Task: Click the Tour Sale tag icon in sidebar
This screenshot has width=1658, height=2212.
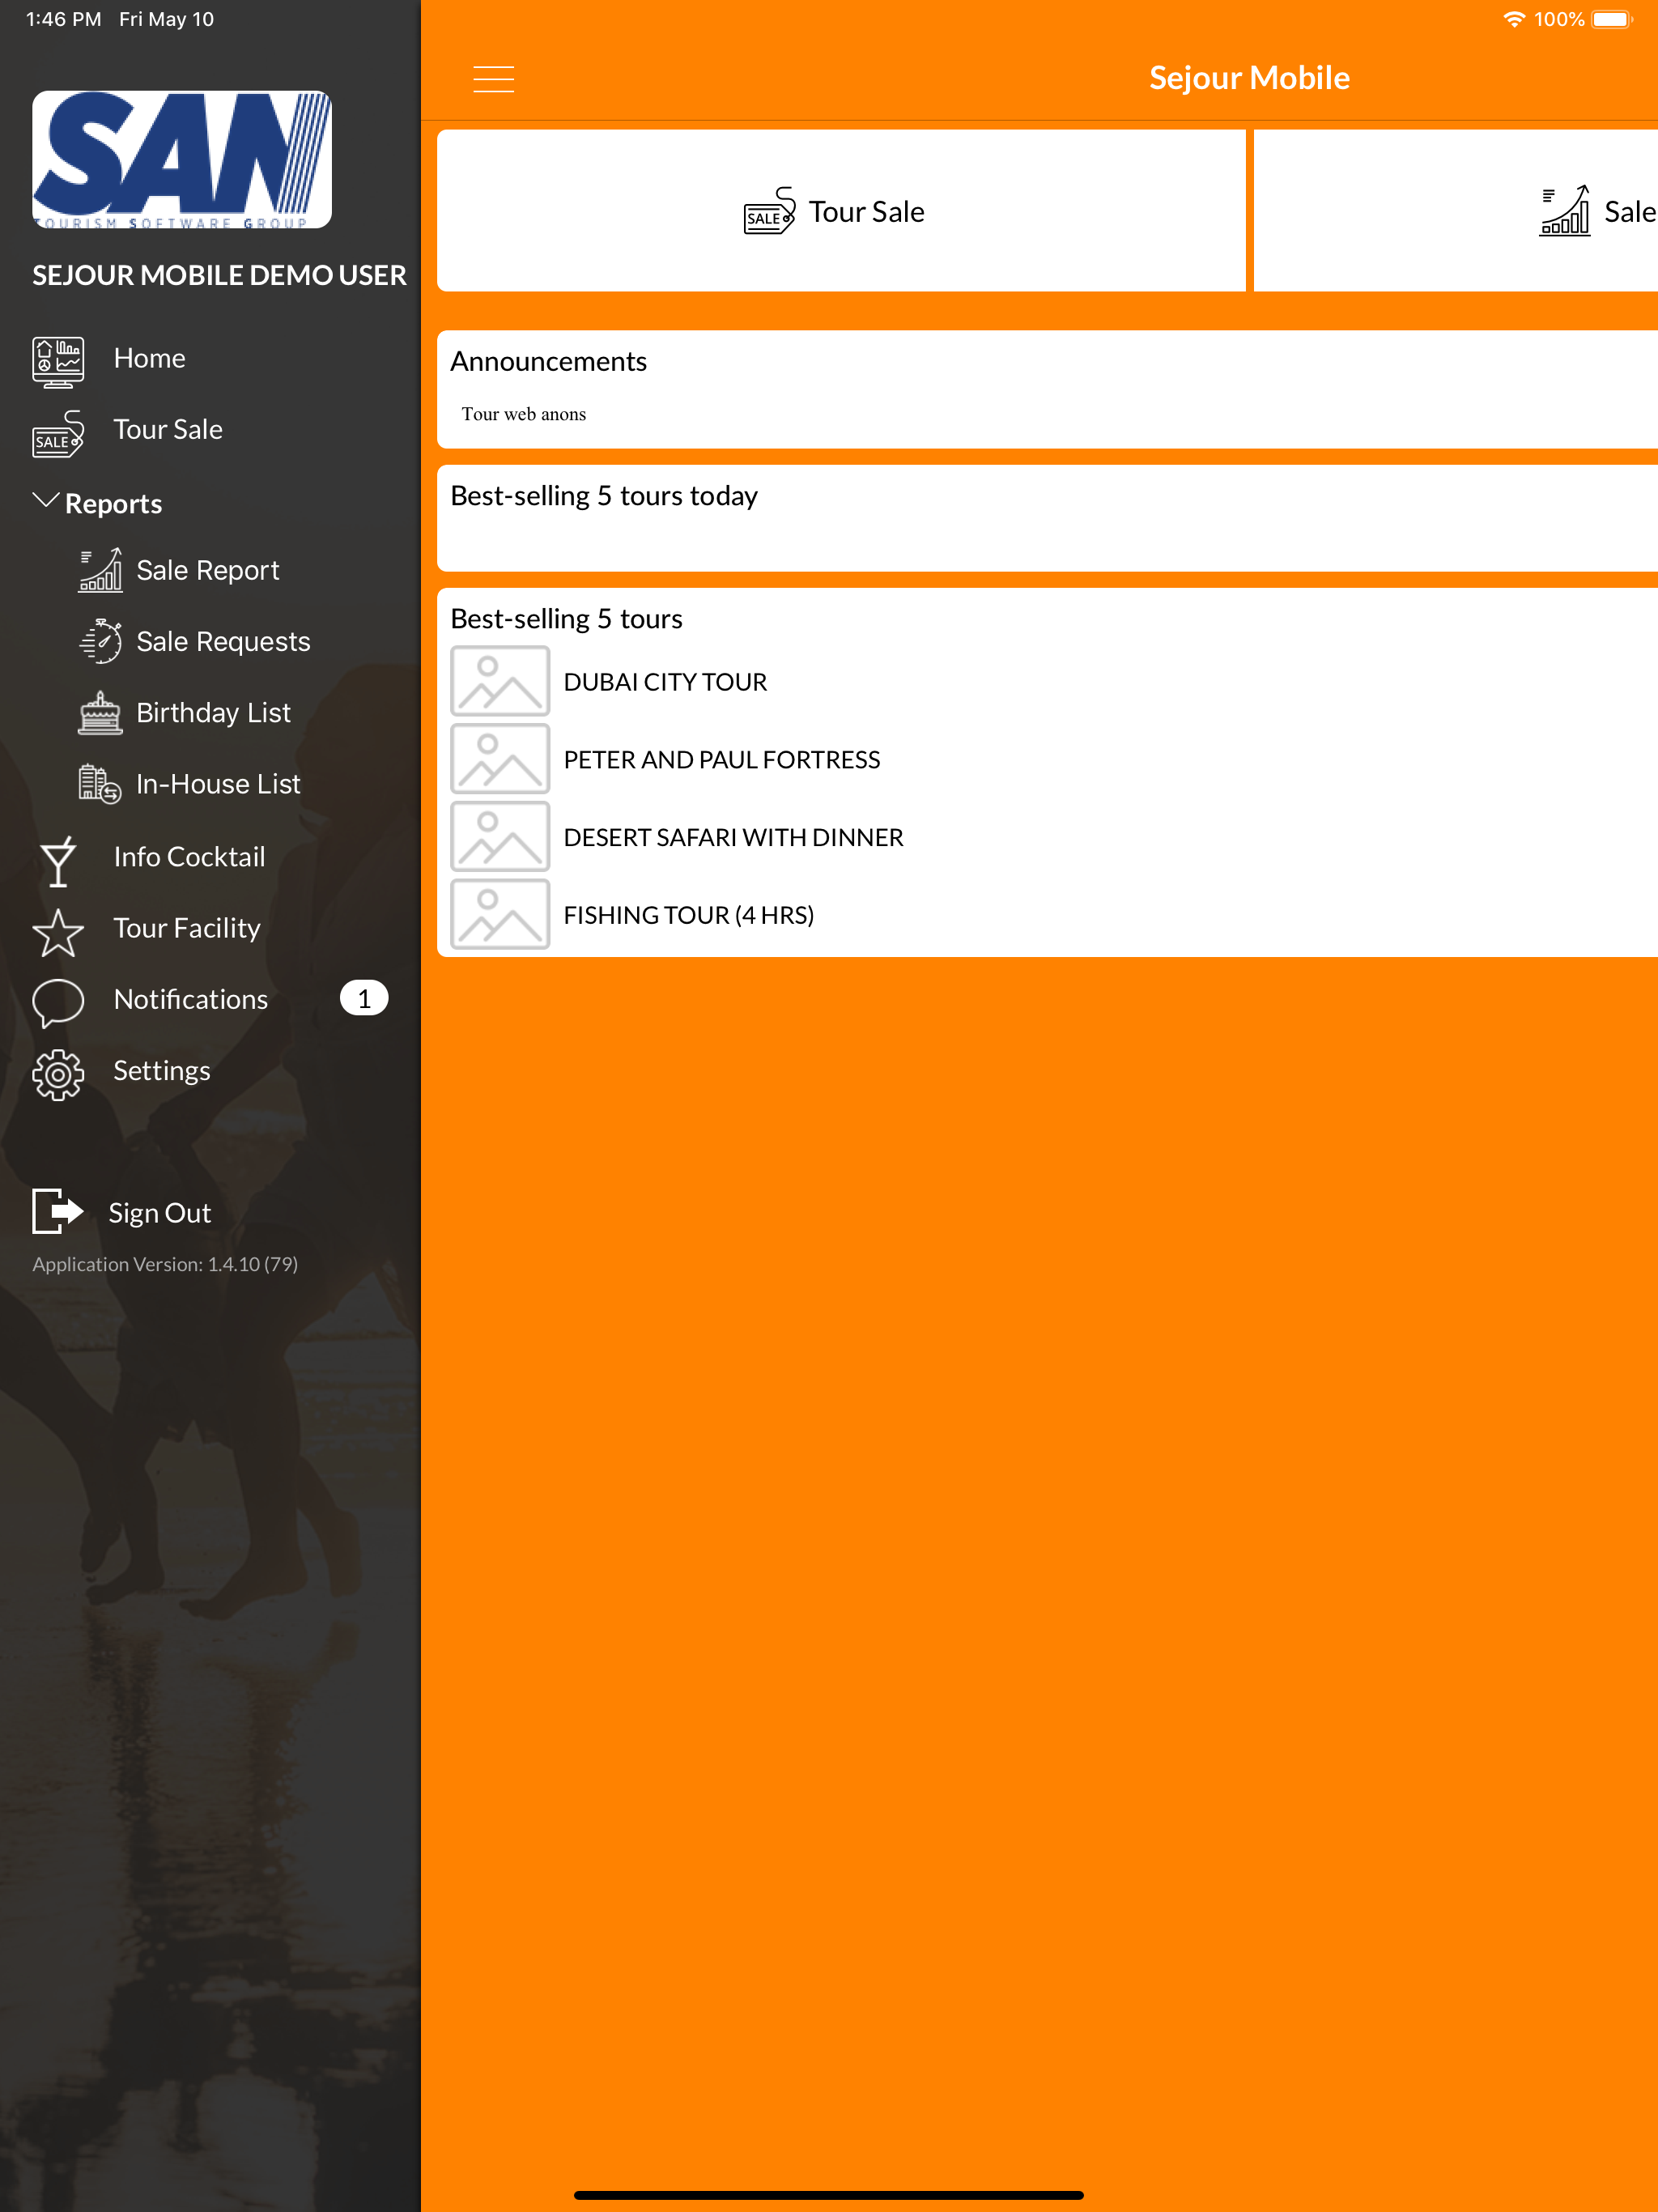Action: click(58, 434)
